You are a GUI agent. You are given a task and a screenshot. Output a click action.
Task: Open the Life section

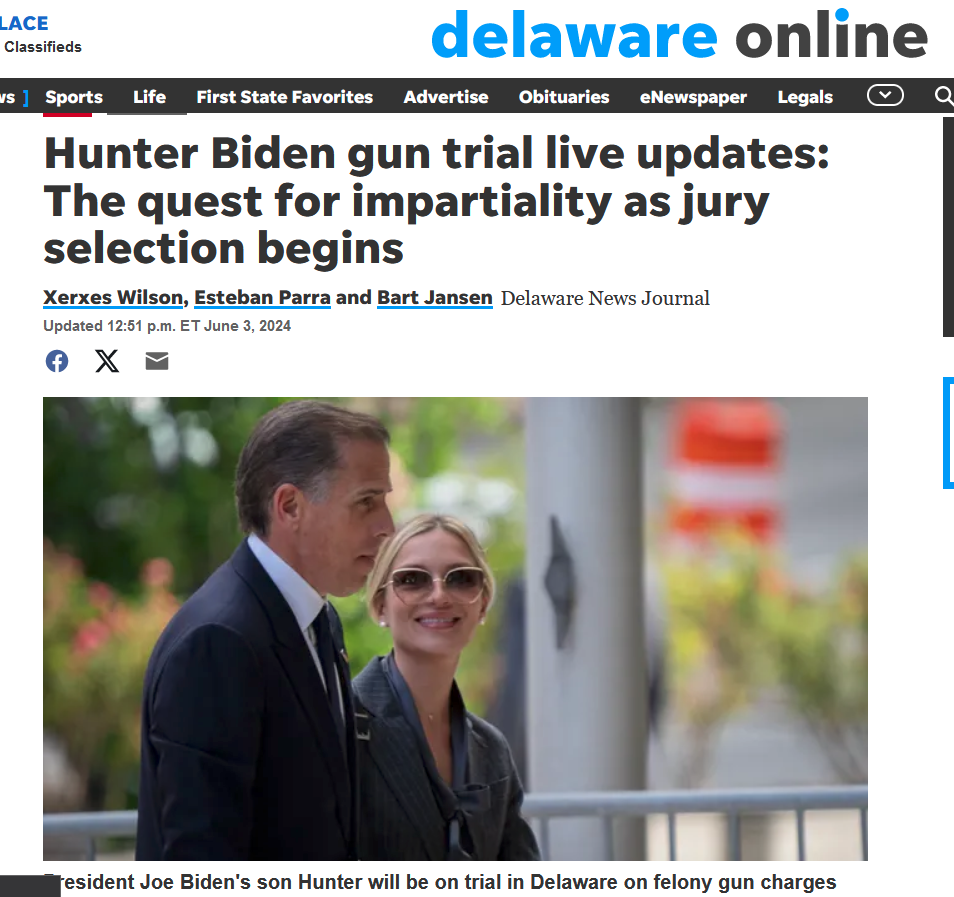150,97
